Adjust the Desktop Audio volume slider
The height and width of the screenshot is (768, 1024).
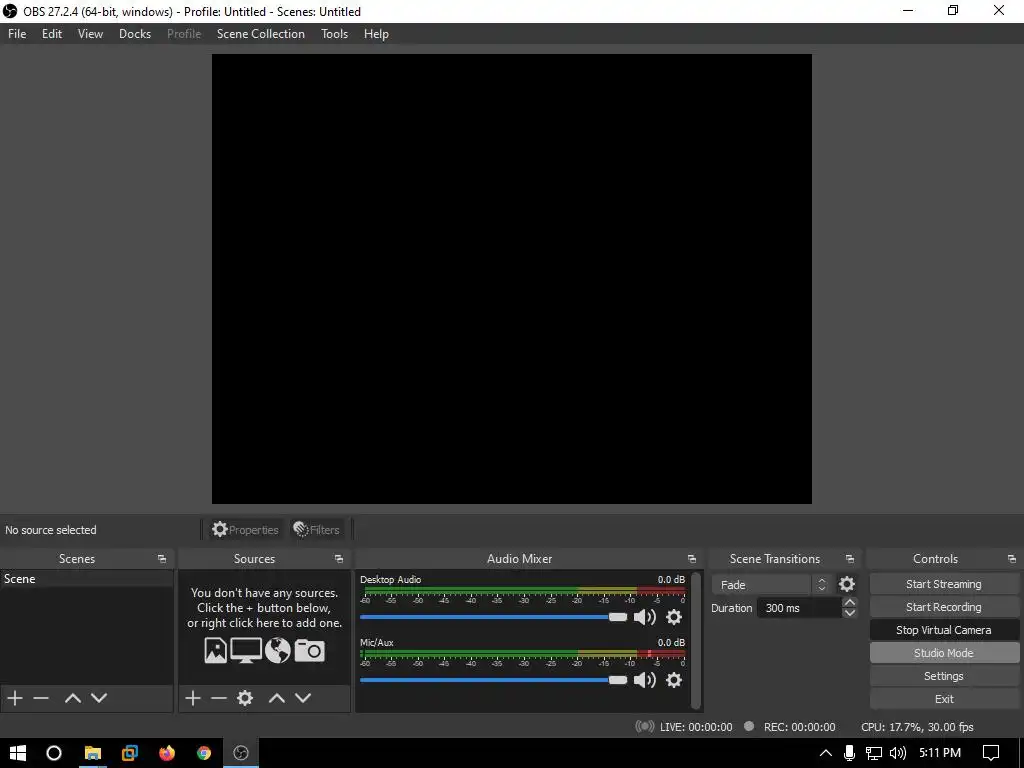(x=493, y=617)
